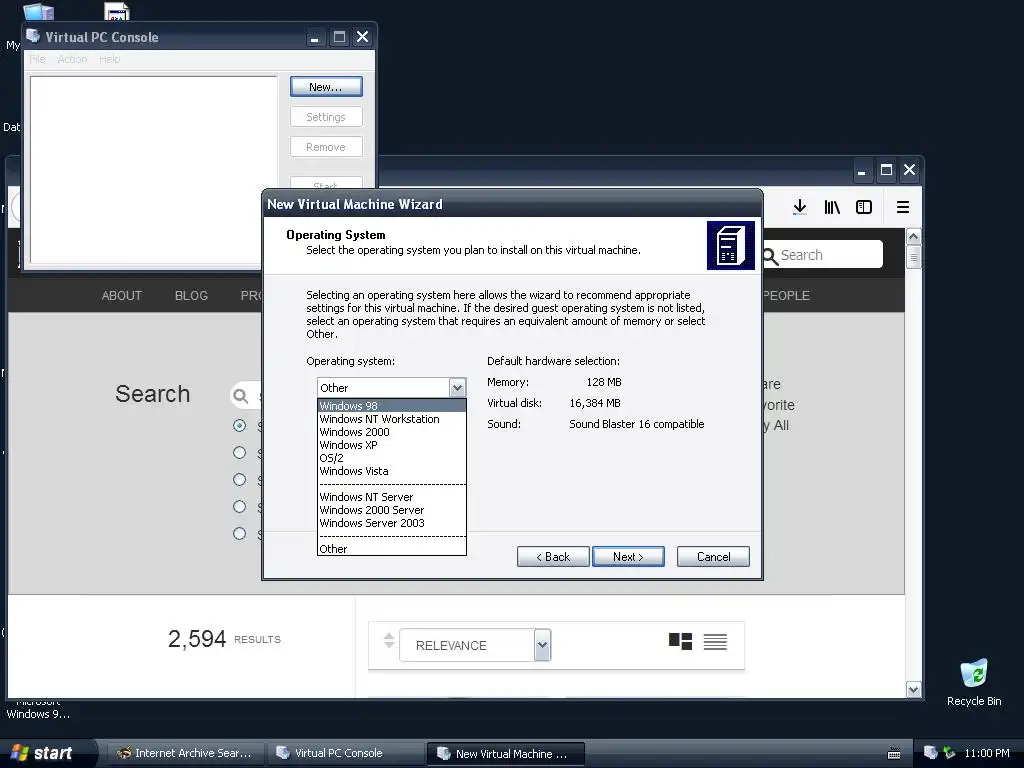Switch to list view icon in results bar
This screenshot has width=1024, height=768.
715,642
